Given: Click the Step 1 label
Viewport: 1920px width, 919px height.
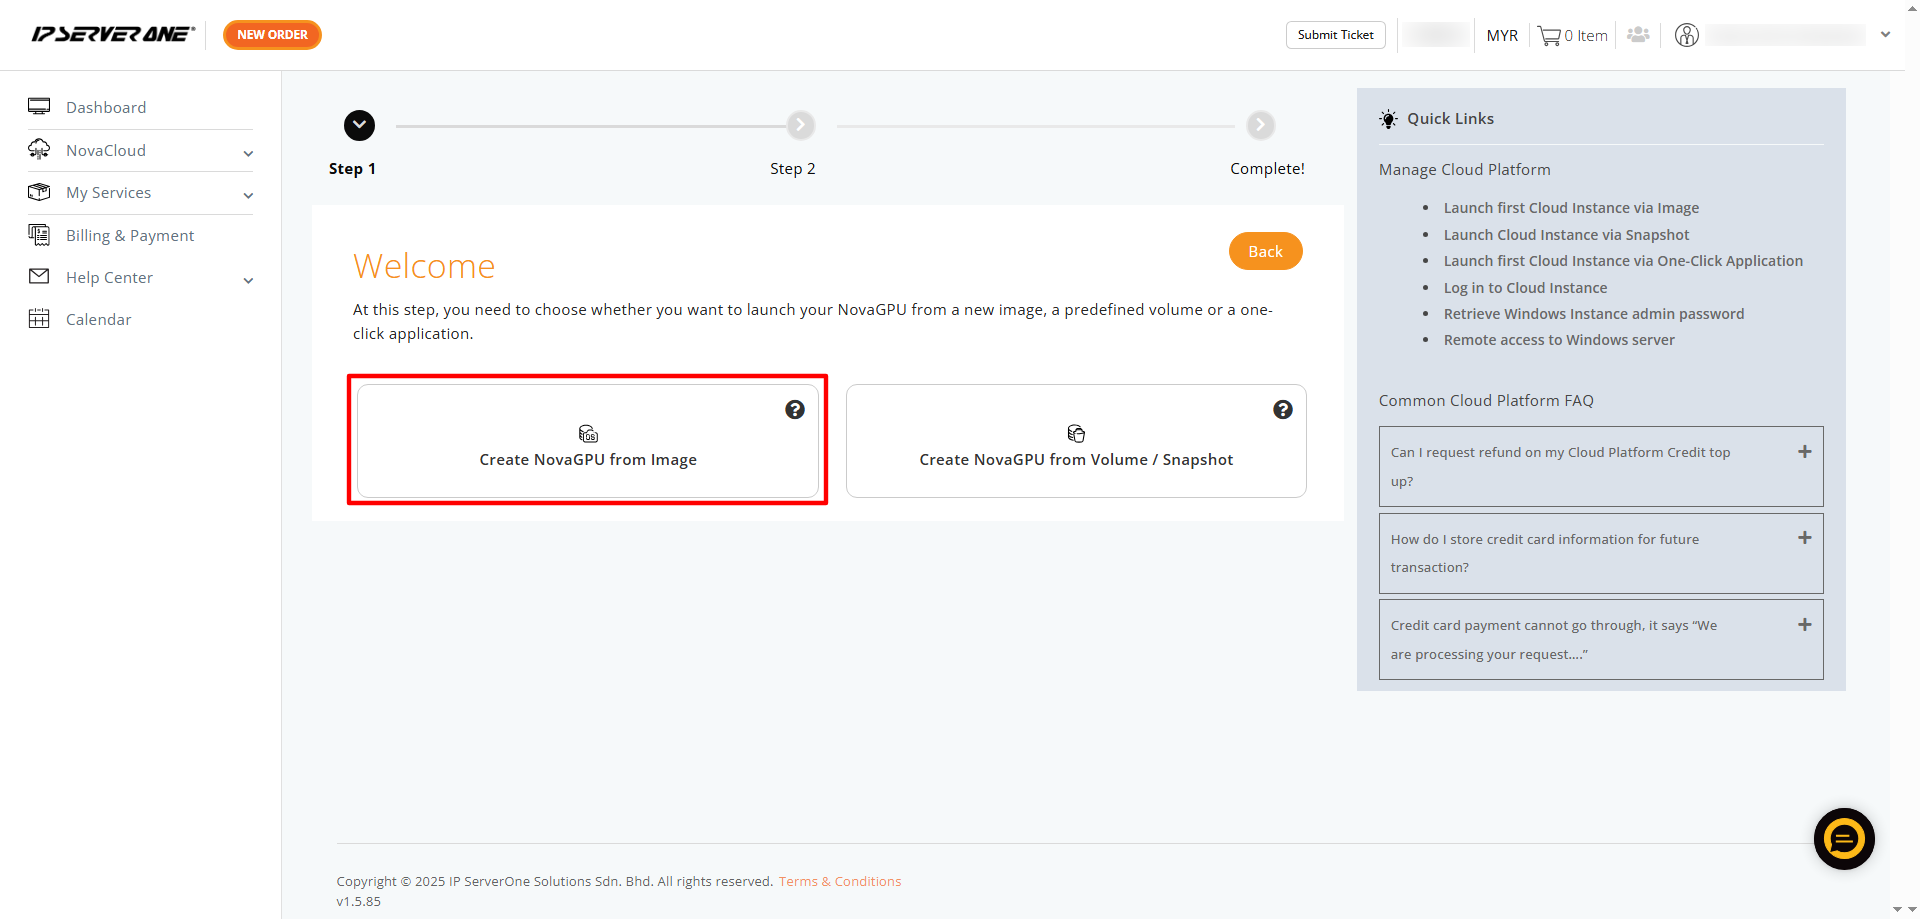Looking at the screenshot, I should [352, 169].
